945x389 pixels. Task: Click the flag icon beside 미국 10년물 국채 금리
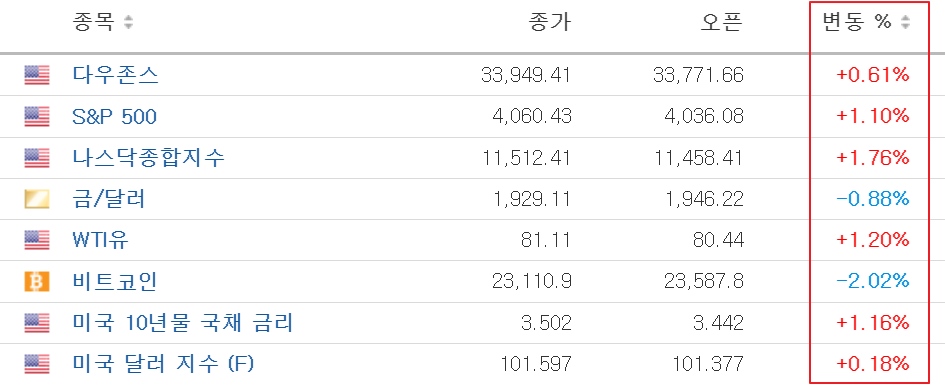pyautogui.click(x=37, y=323)
